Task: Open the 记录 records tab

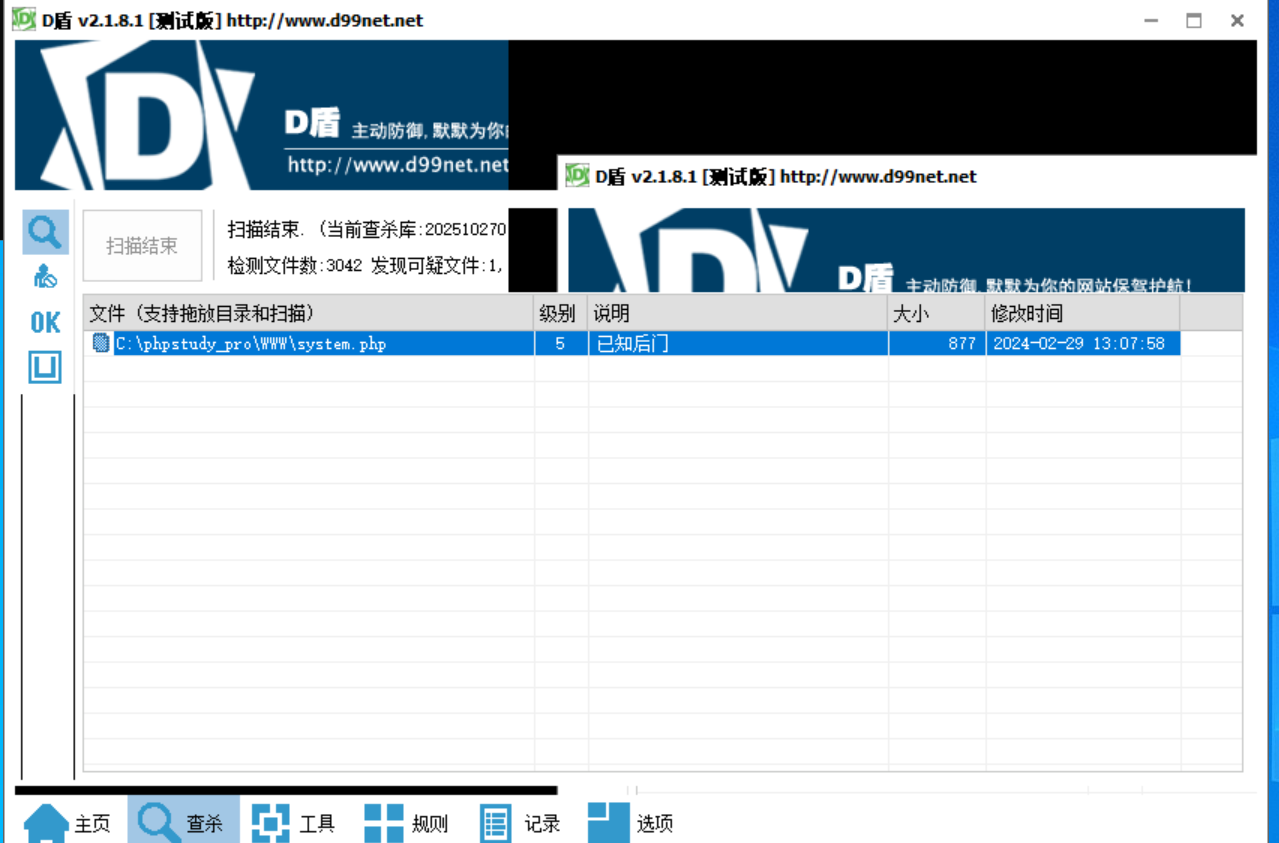Action: pos(520,823)
